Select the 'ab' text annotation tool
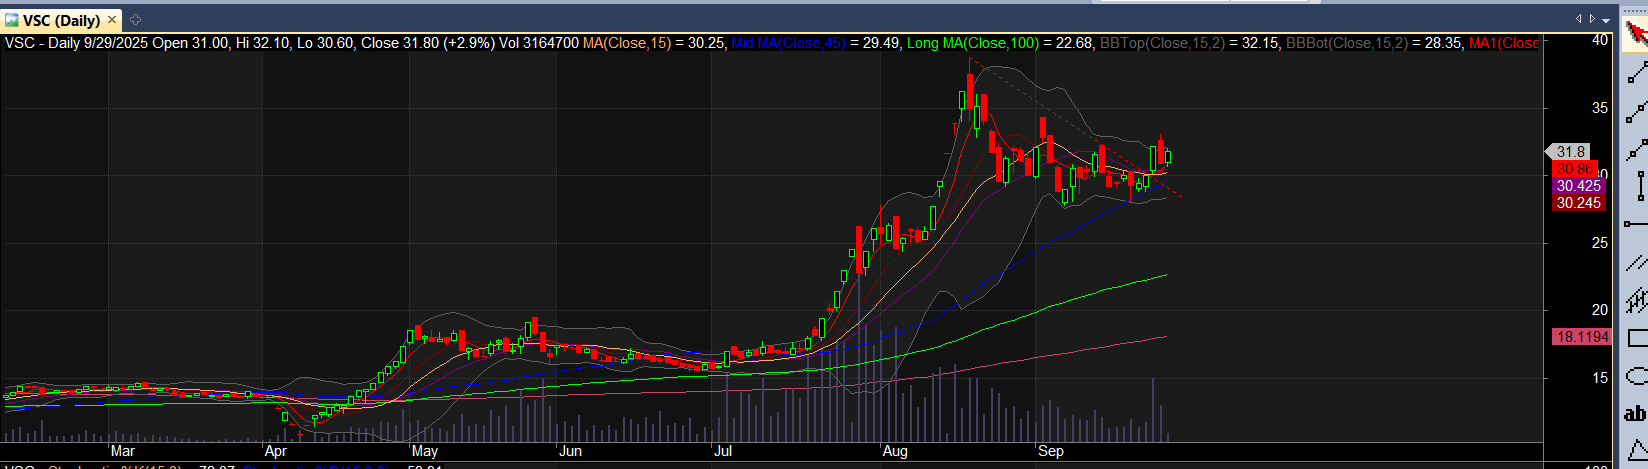The width and height of the screenshot is (1648, 469). (1635, 413)
